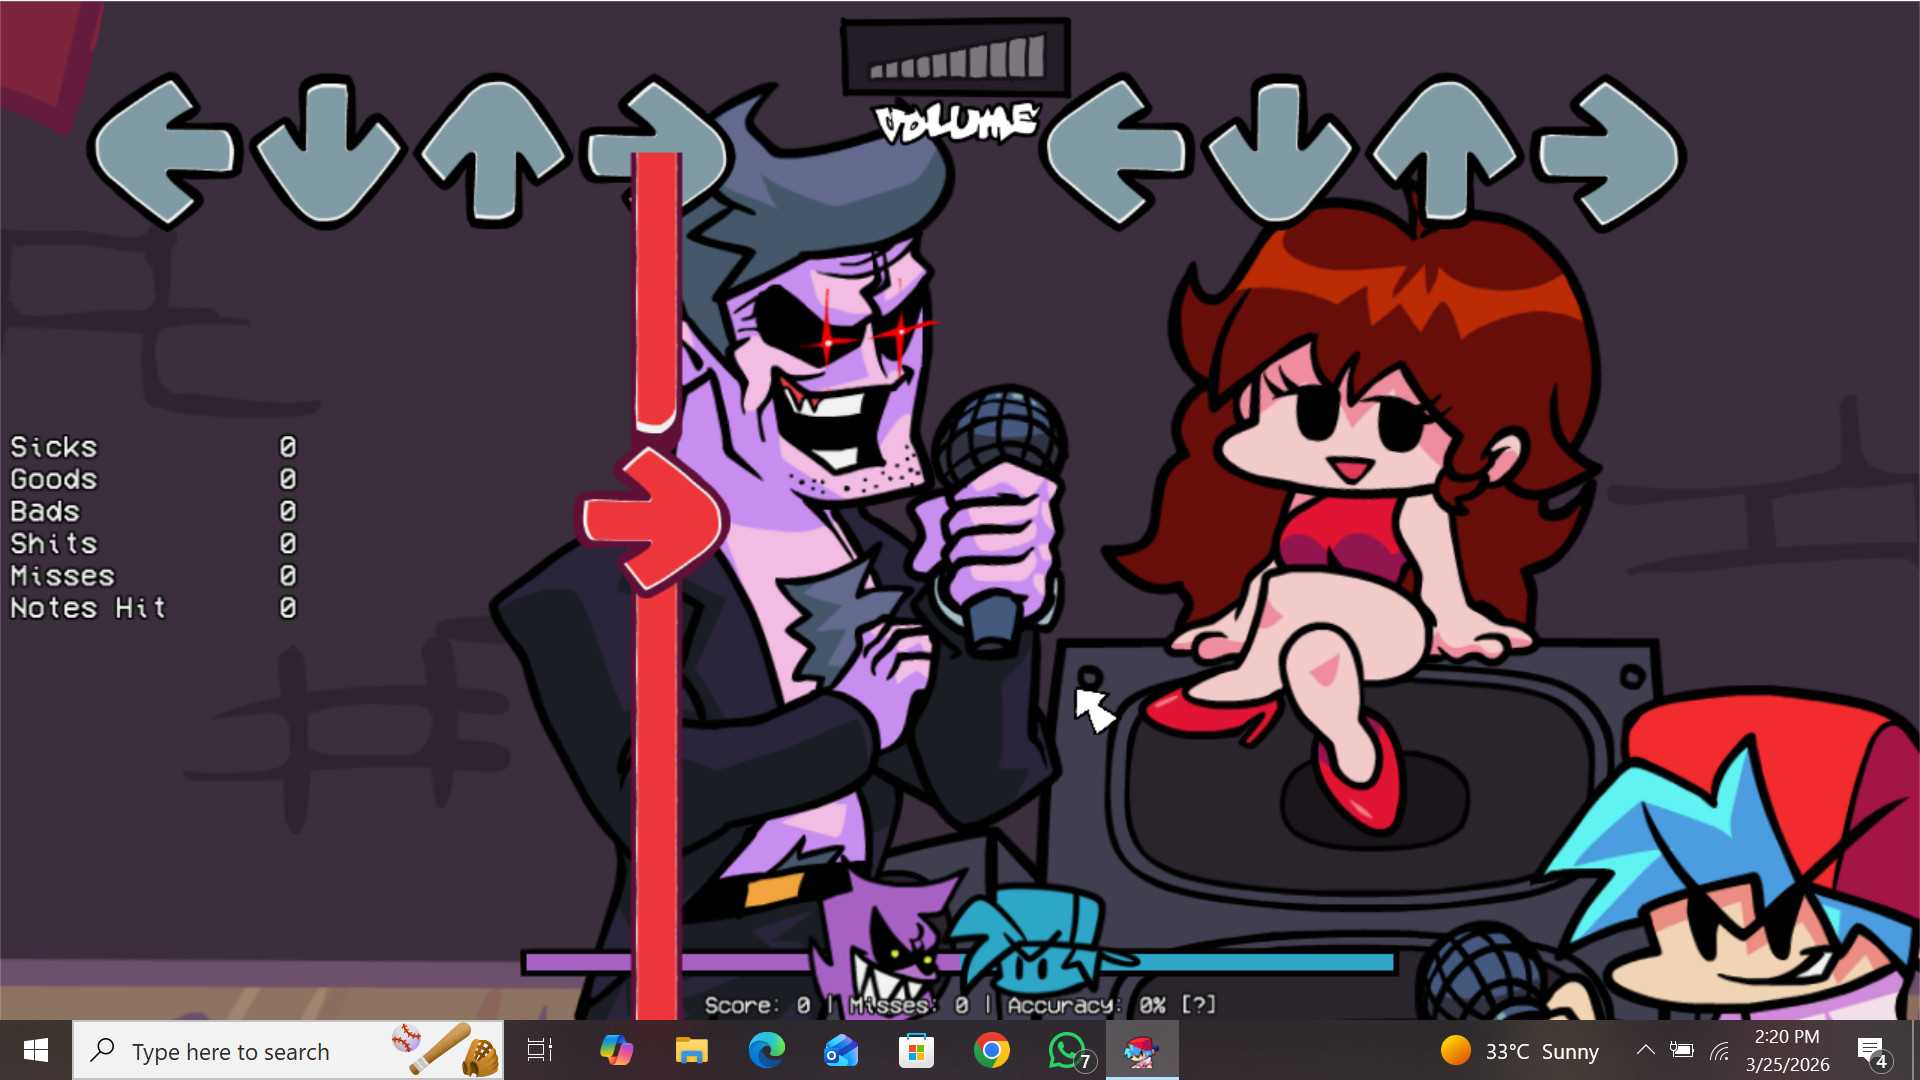Click the opponent's down arrow receptor
Screen dimensions: 1920x1080
[x=327, y=152]
